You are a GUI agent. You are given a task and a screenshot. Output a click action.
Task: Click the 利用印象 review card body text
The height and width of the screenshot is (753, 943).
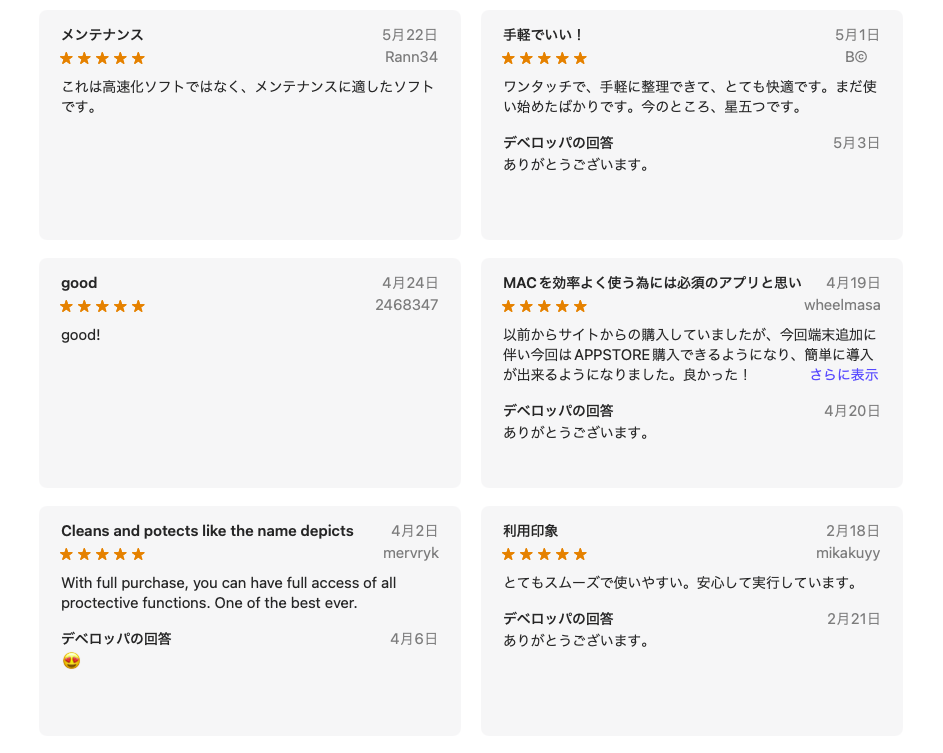(x=680, y=583)
